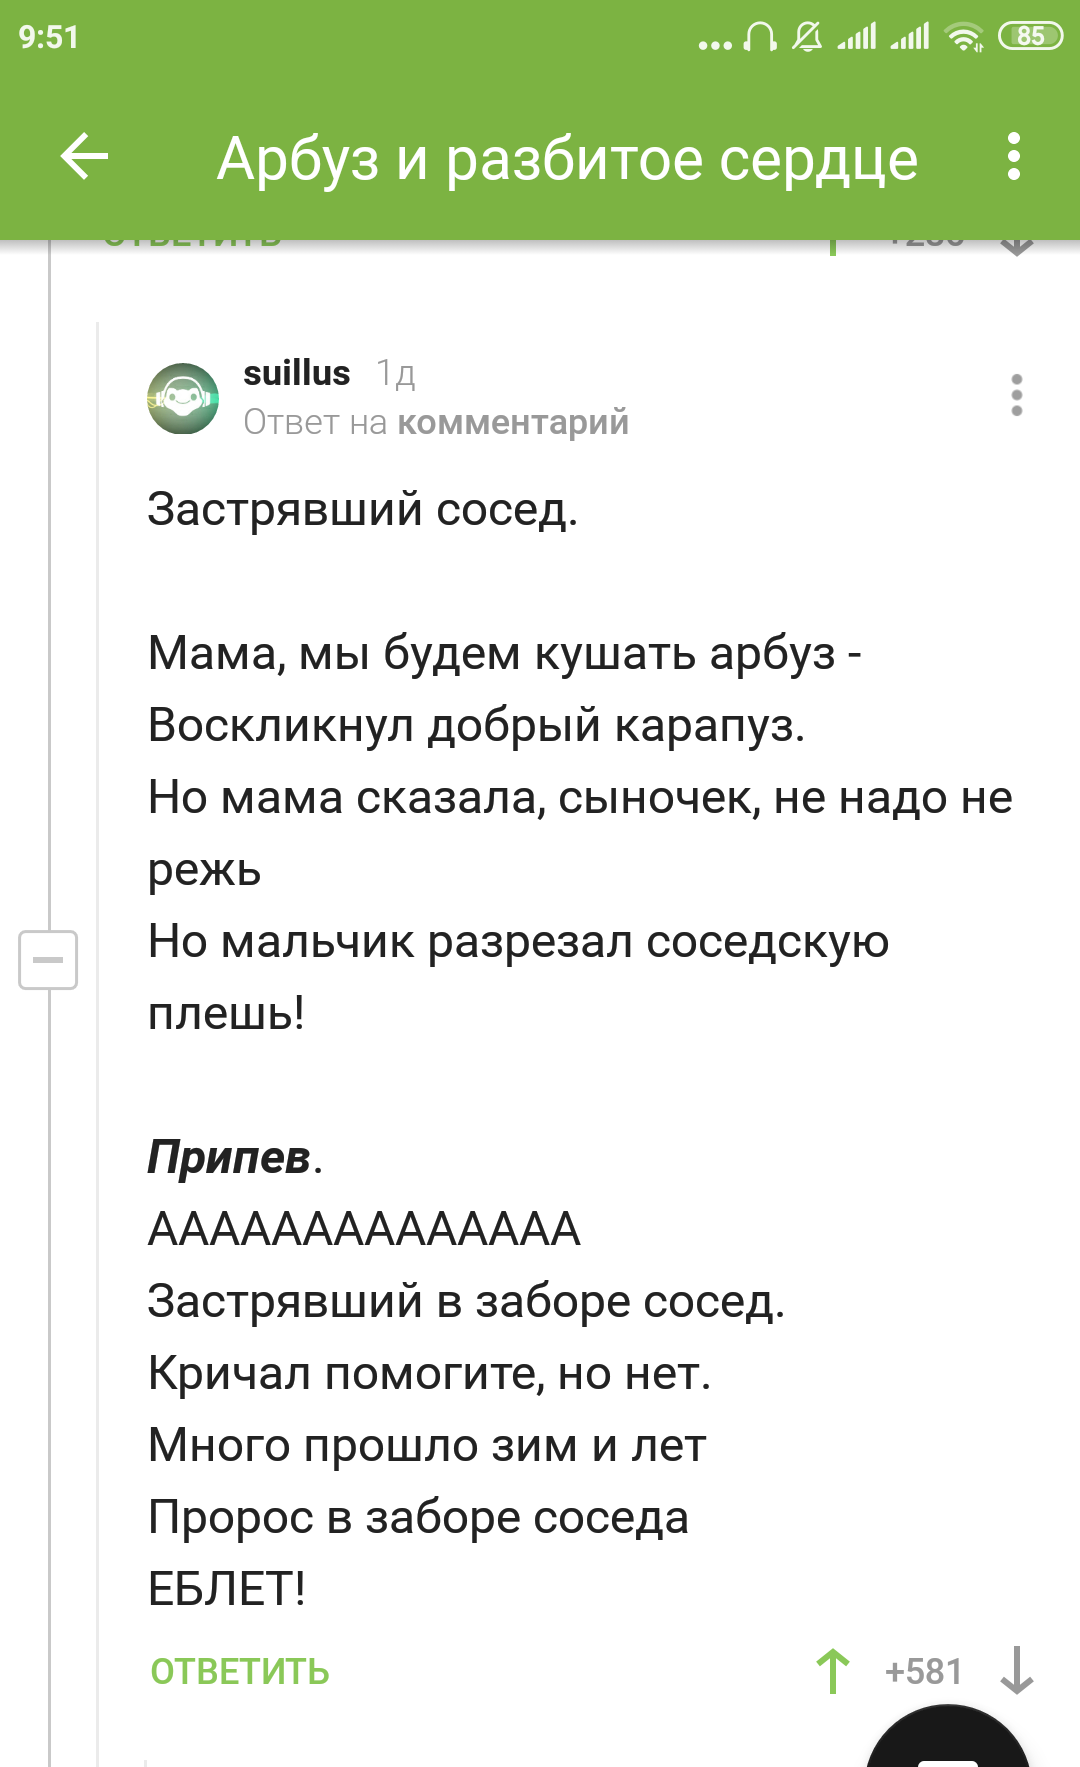Open suillus comment options menu
The width and height of the screenshot is (1080, 1767).
pyautogui.click(x=1016, y=395)
